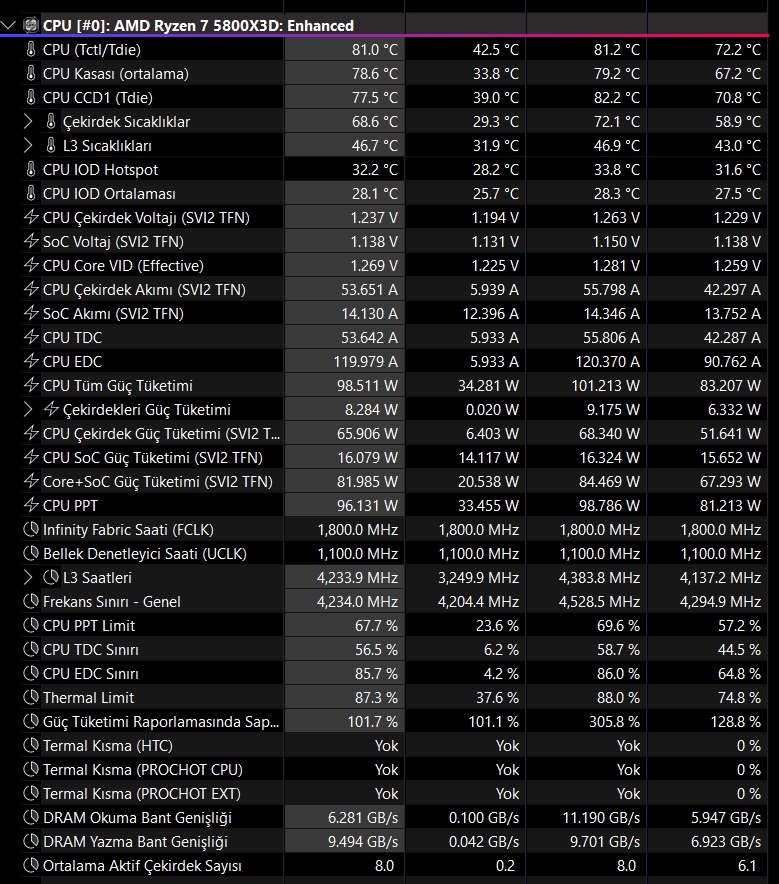Click the lightning icon beside CPU PPT
This screenshot has width=779, height=884.
(x=31, y=505)
